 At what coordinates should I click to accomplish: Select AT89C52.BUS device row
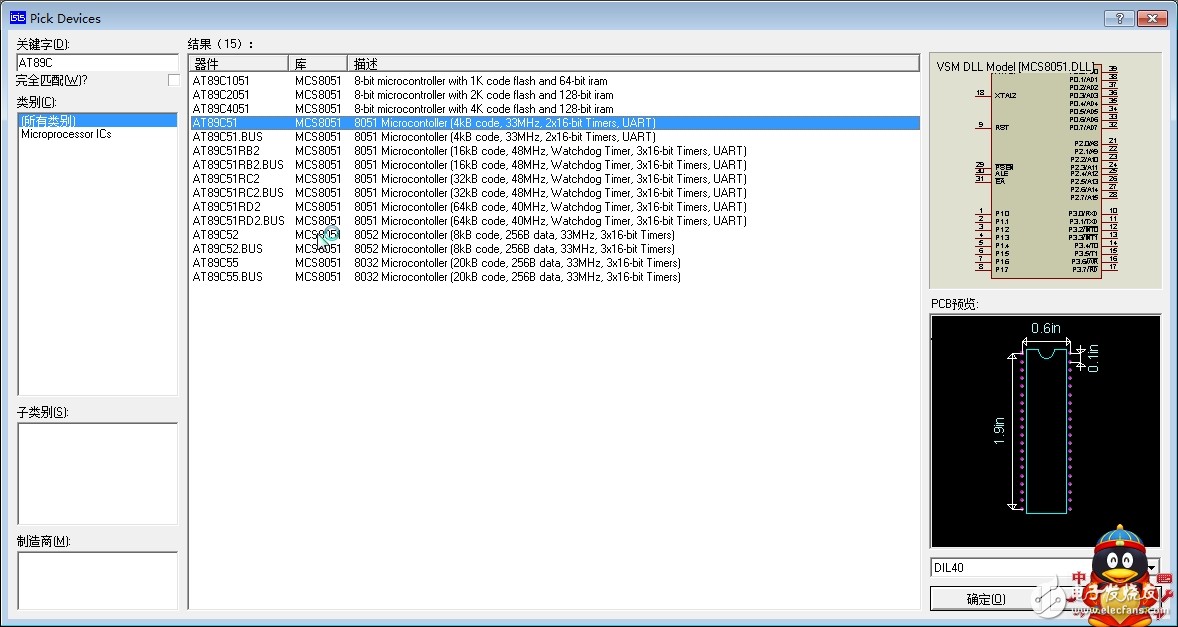pos(554,249)
